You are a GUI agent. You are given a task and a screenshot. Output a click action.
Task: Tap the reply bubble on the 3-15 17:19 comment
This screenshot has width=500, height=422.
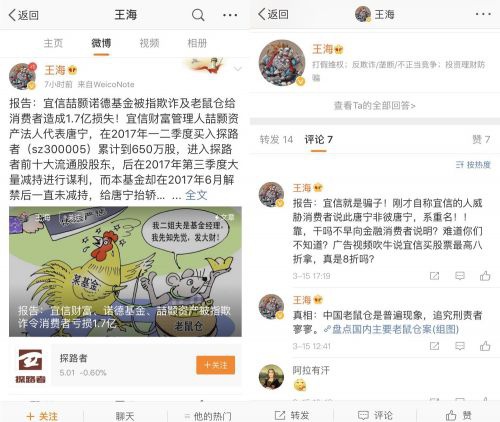pos(460,276)
